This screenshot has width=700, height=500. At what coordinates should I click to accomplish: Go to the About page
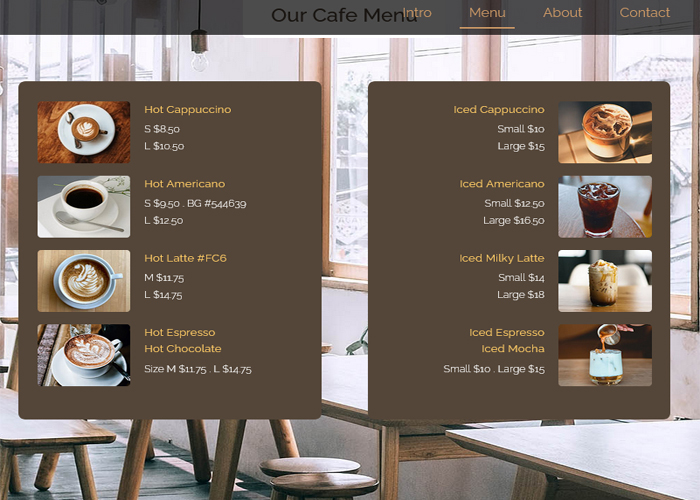tap(562, 12)
